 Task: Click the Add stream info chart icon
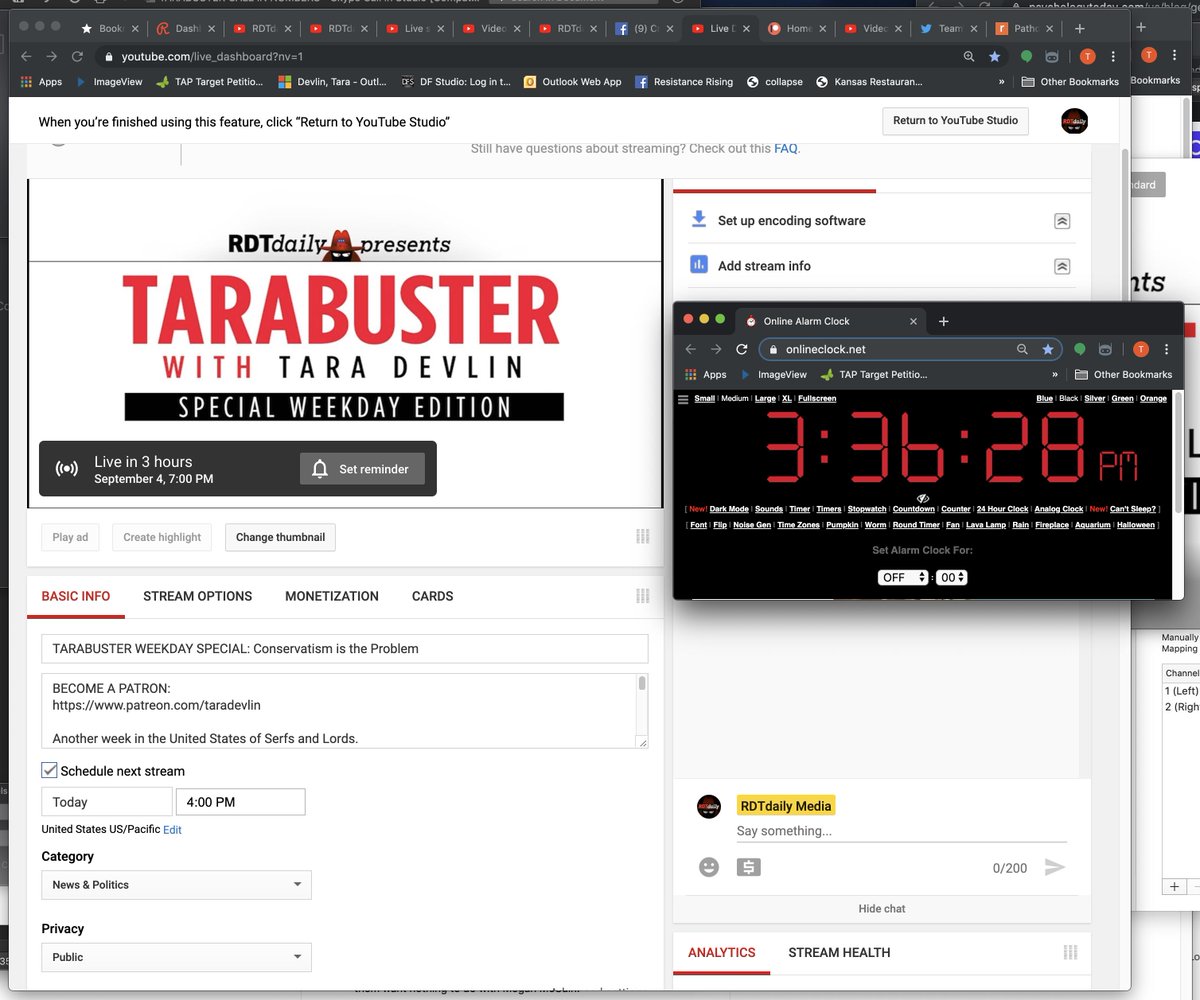coord(699,265)
